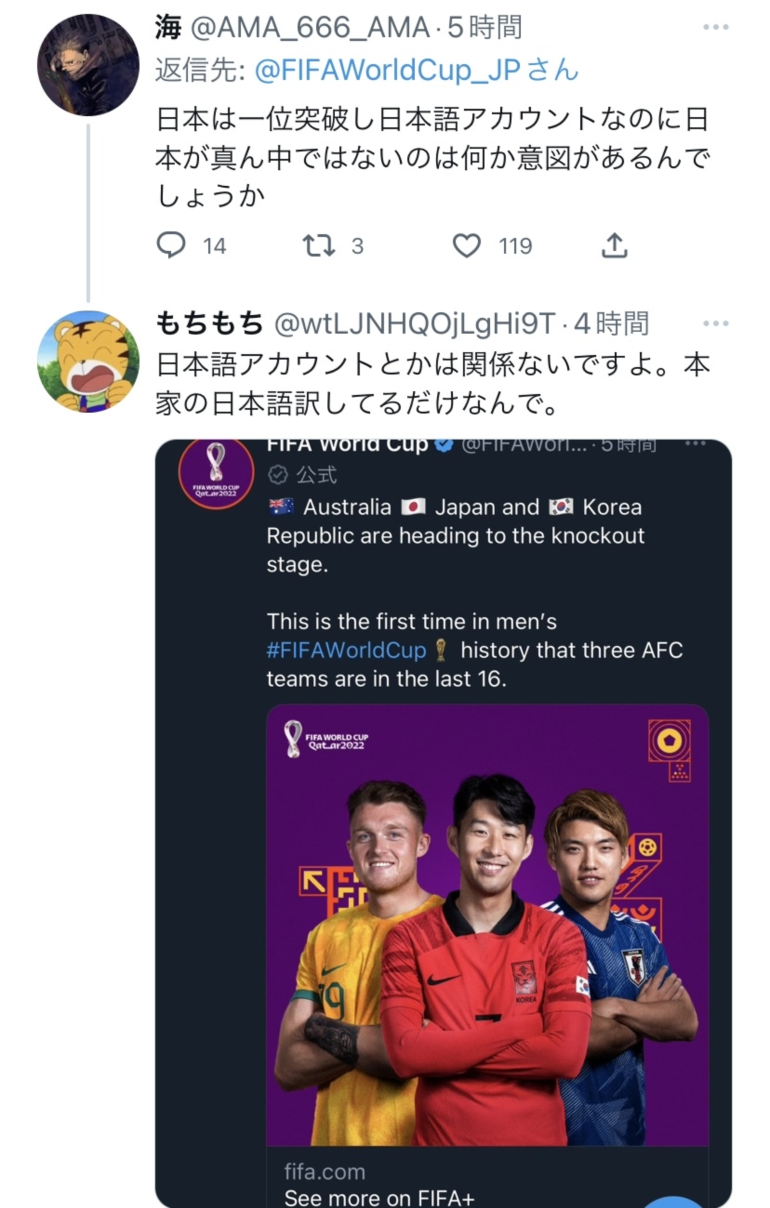The width and height of the screenshot is (770, 1208).
Task: Open もちもち's tiger profile avatar
Action: click(88, 360)
